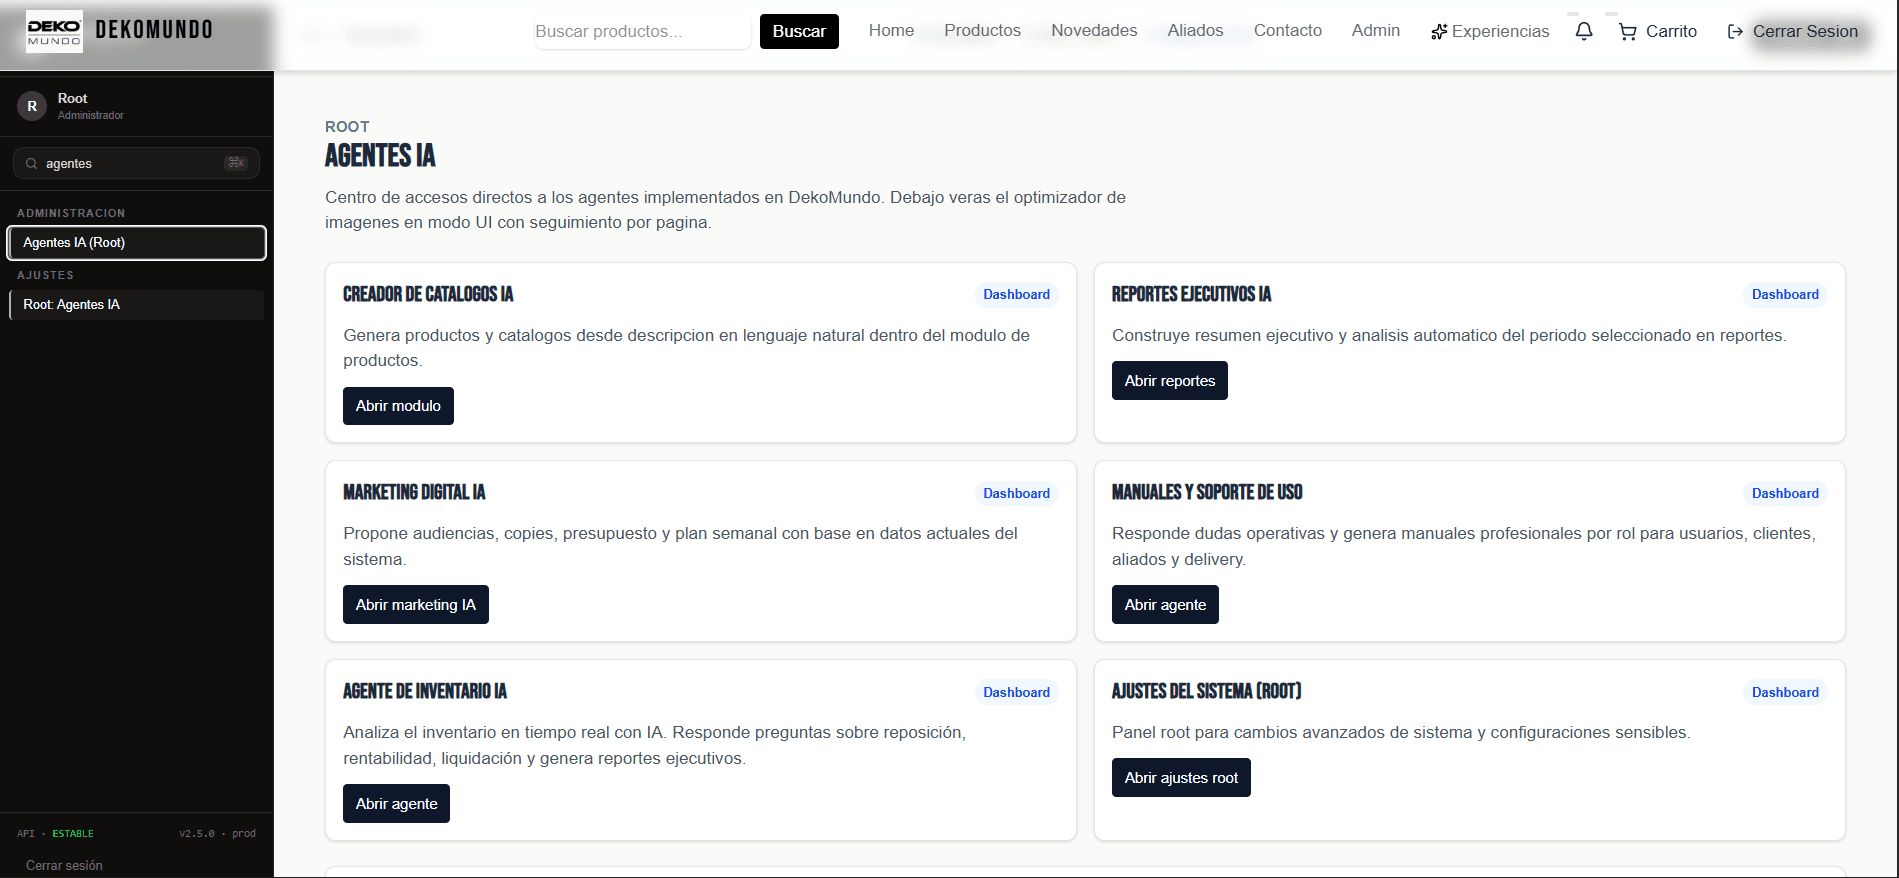Click the v2.5.0 prod version text

(x=217, y=834)
